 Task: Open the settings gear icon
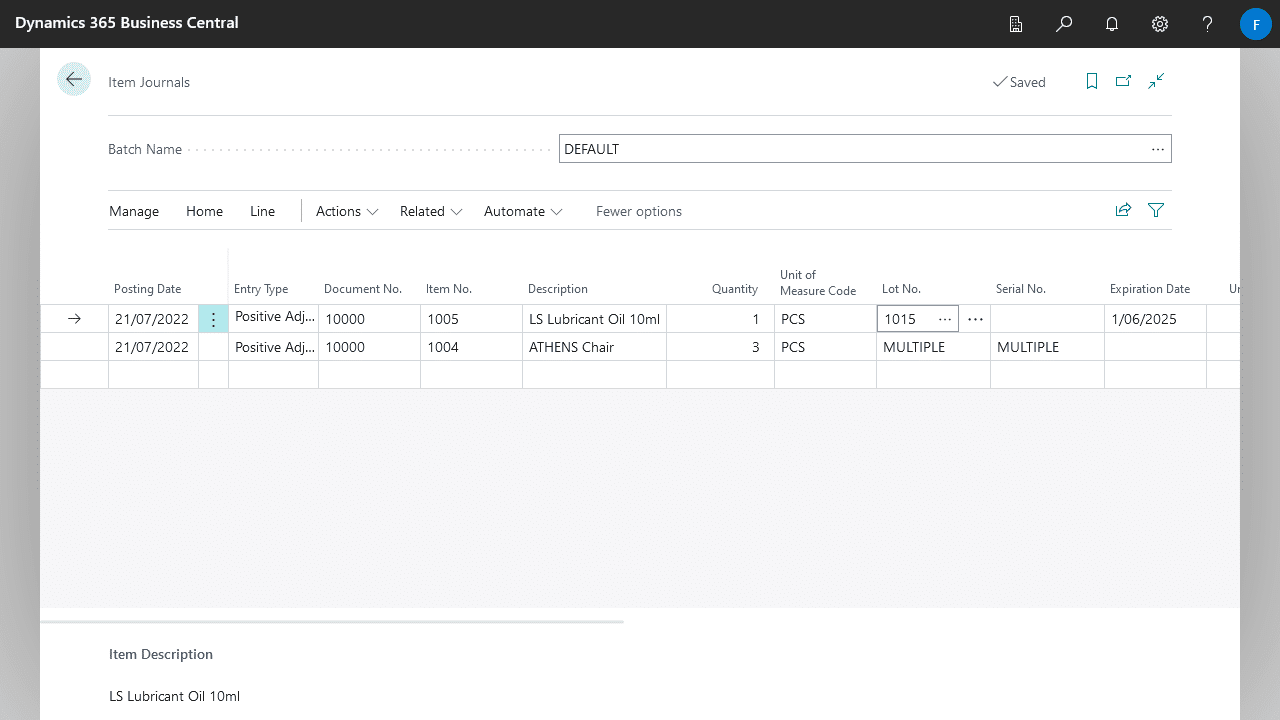pyautogui.click(x=1160, y=24)
